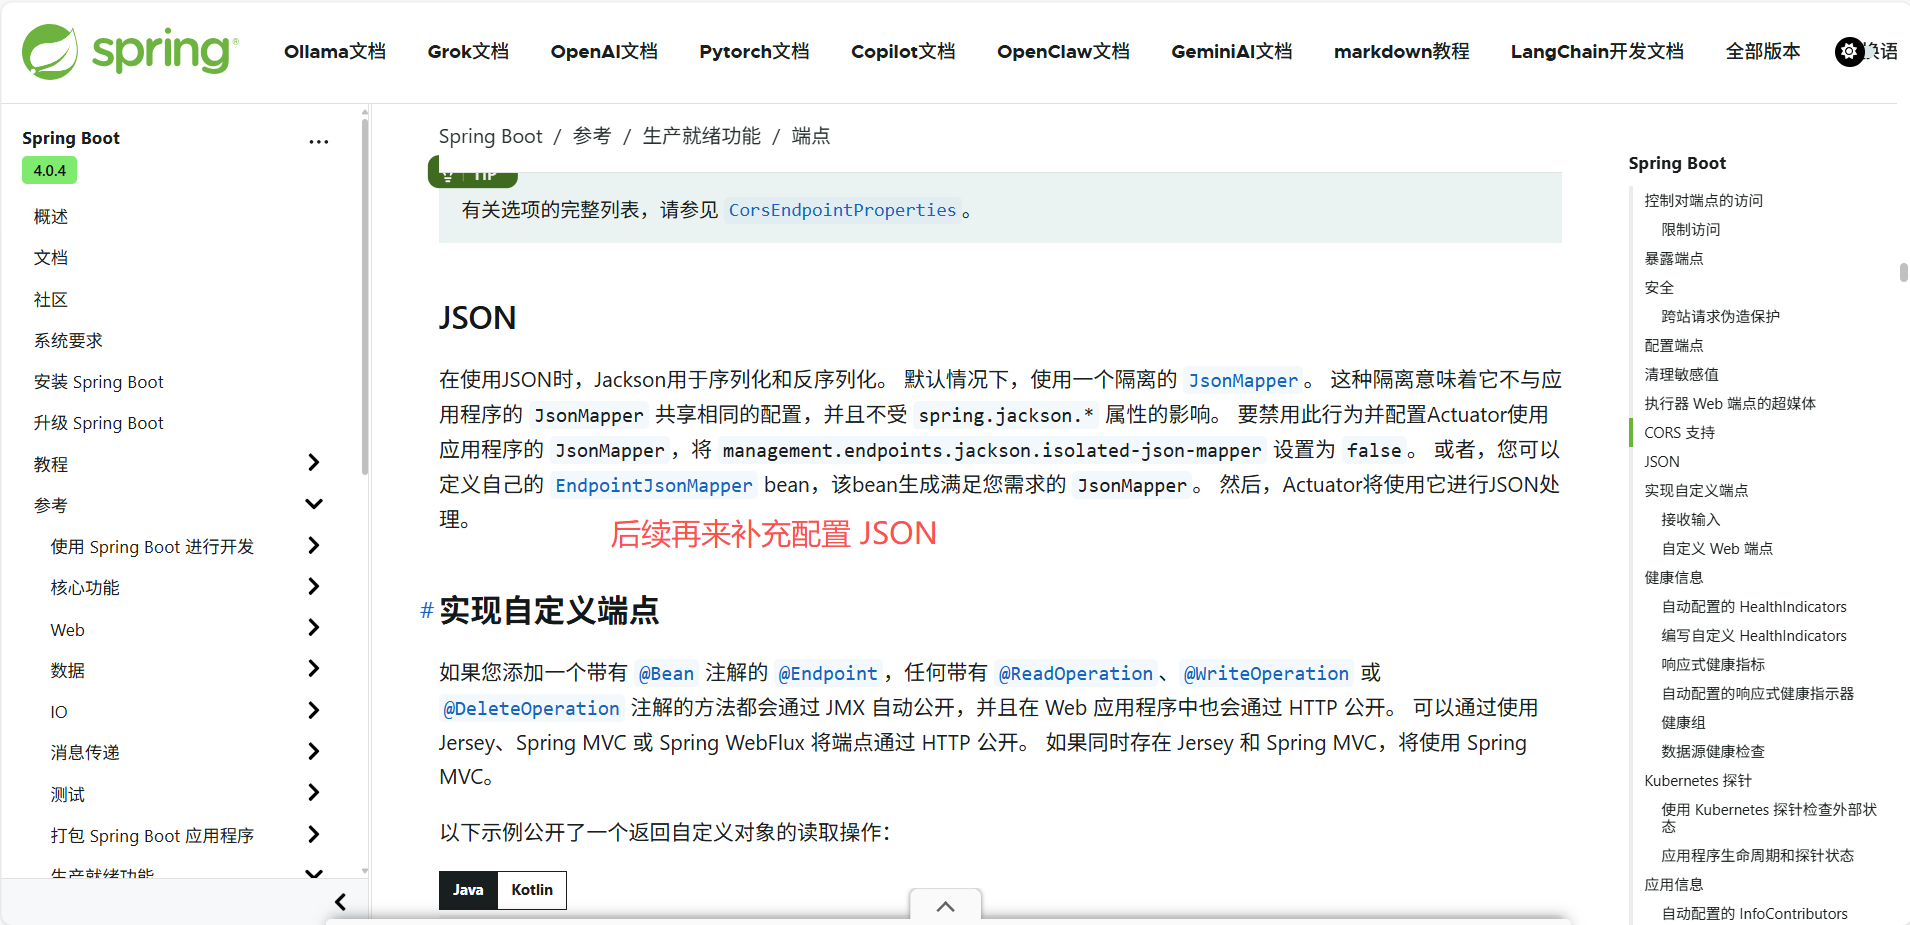Image resolution: width=1910 pixels, height=925 pixels.
Task: Expand the 教程 section
Action: coord(314,462)
